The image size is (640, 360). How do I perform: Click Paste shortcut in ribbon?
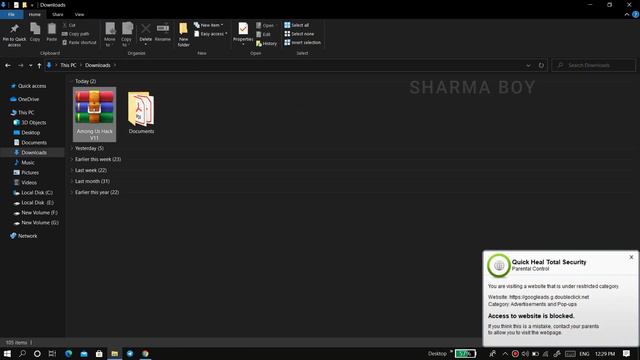click(x=79, y=42)
